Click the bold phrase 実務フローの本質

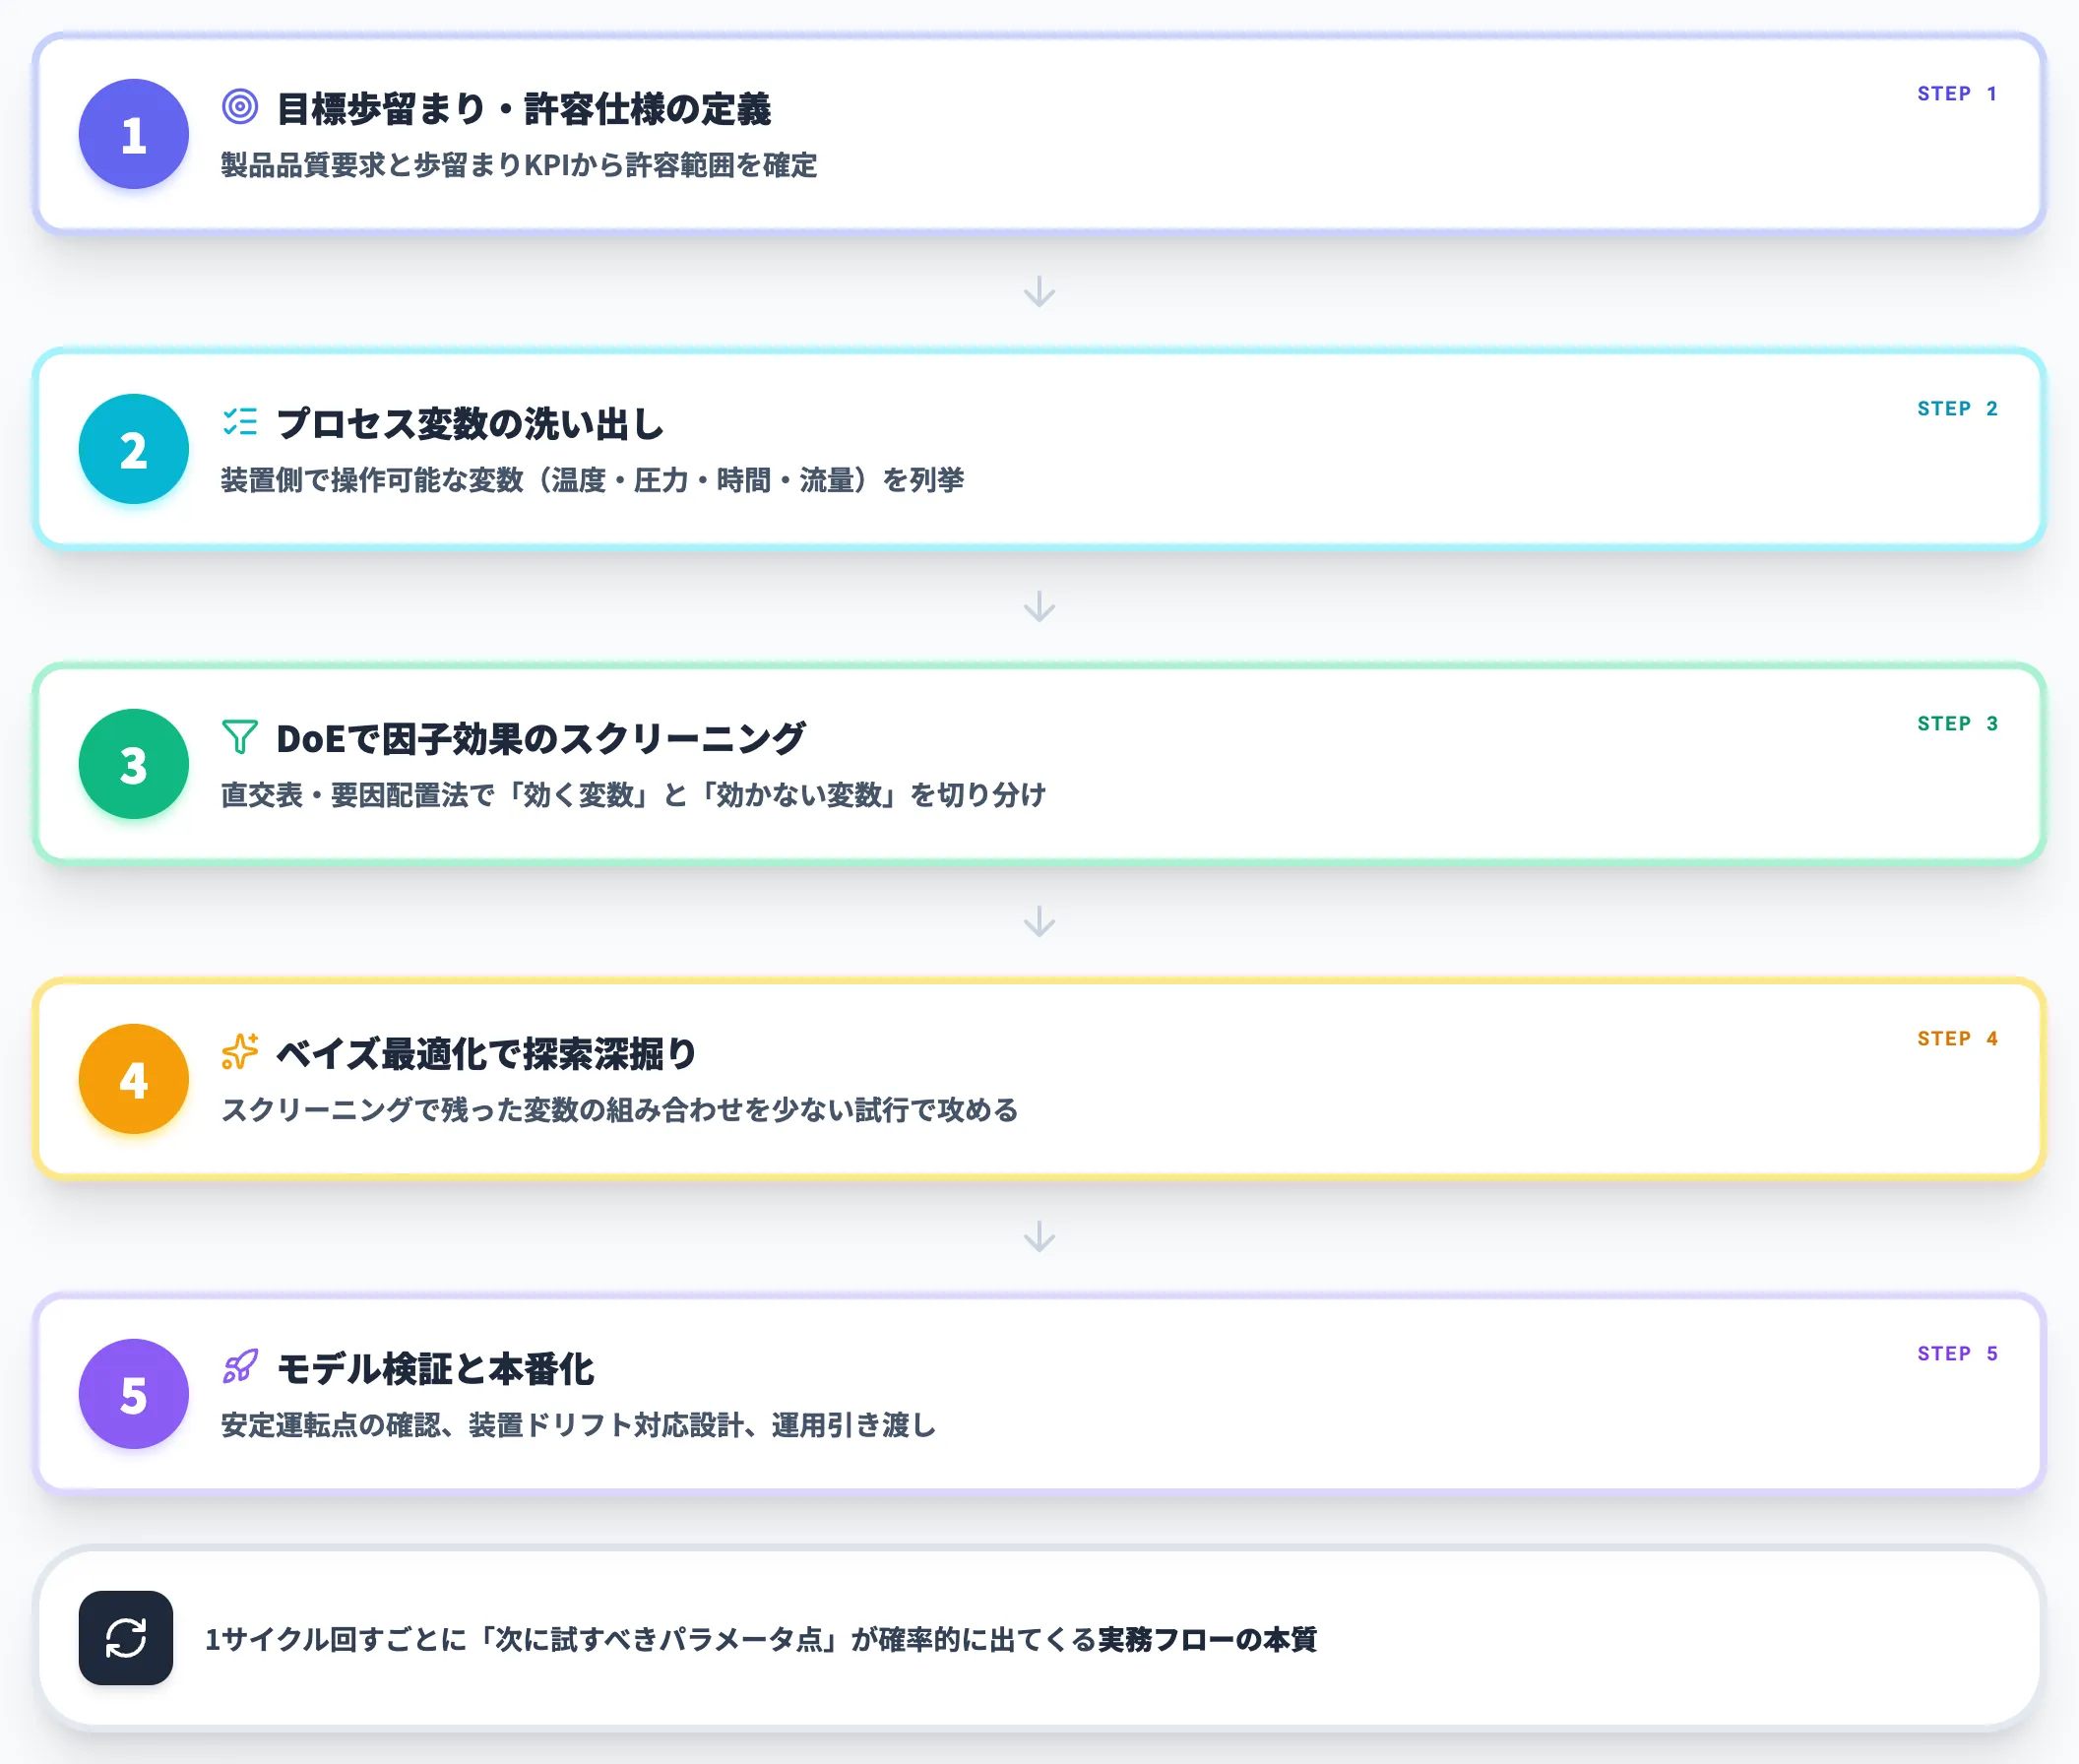click(1207, 1639)
